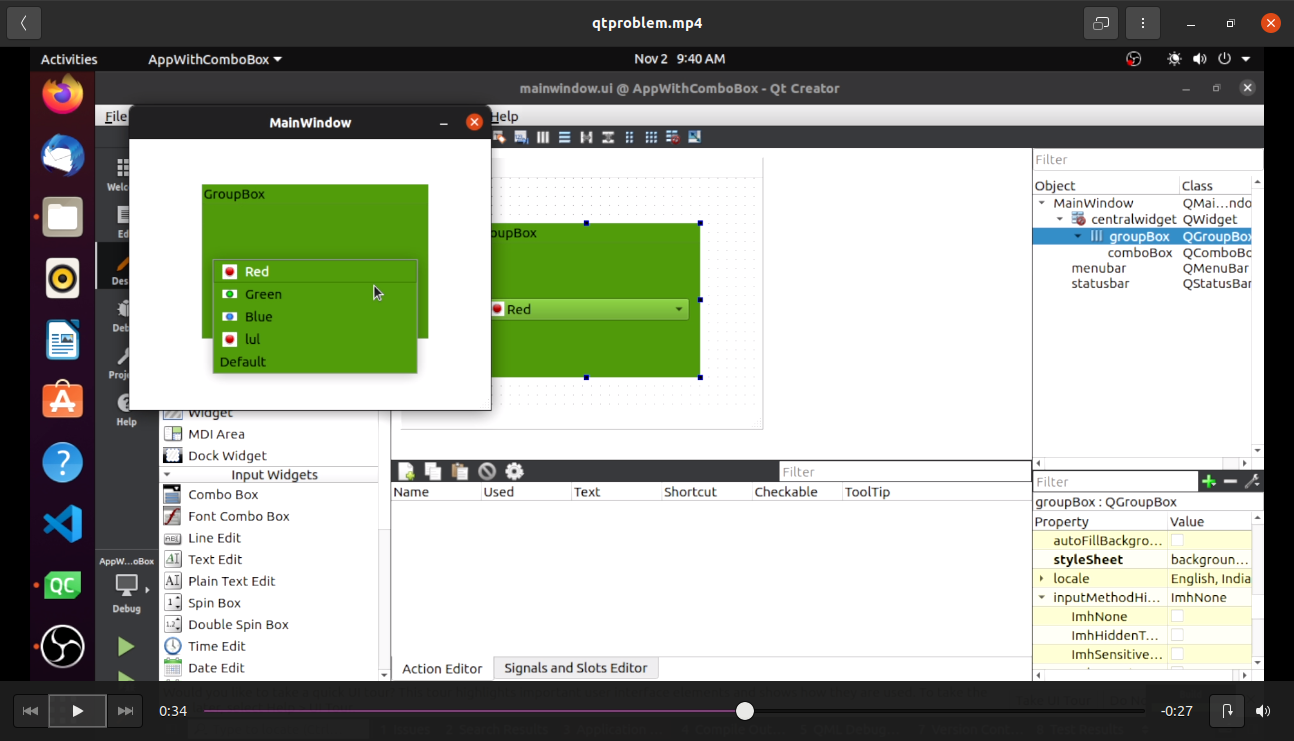Toggle the autoFillBackground checkbox

point(1177,541)
